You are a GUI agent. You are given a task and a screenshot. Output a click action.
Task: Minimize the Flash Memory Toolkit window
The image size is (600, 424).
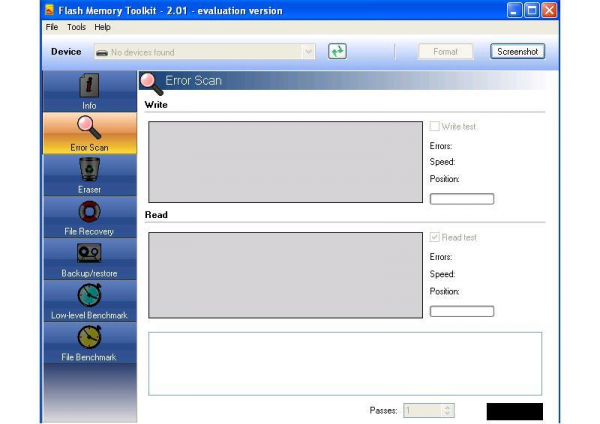(x=514, y=10)
